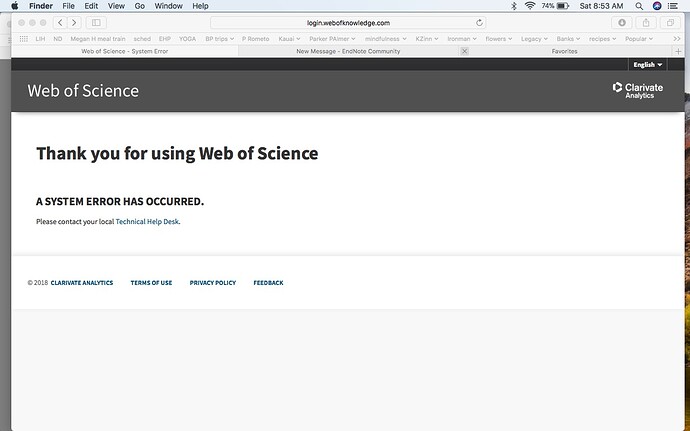The width and height of the screenshot is (690, 431).
Task: Open the EHP bookmark
Action: pos(165,39)
